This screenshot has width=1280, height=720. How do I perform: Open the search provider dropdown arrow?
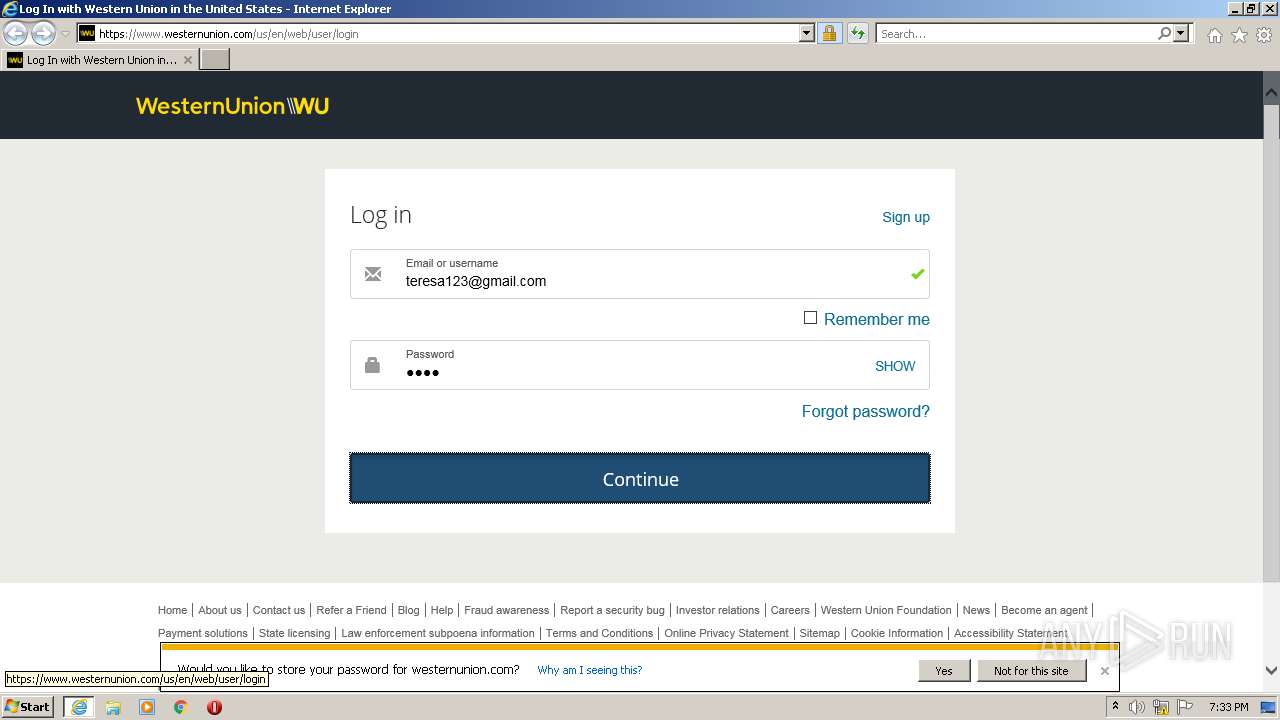tap(1181, 33)
